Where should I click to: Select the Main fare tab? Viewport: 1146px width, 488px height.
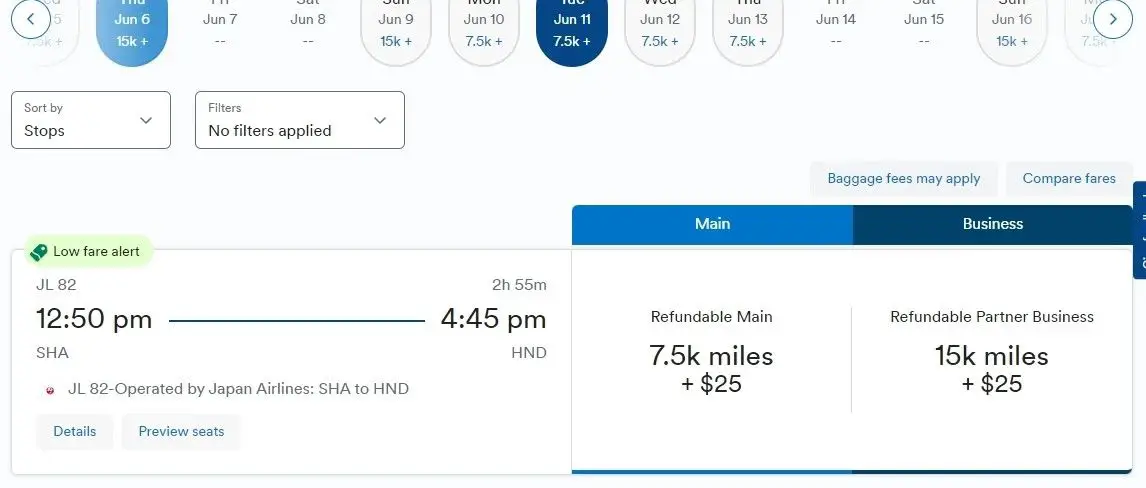pyautogui.click(x=712, y=224)
